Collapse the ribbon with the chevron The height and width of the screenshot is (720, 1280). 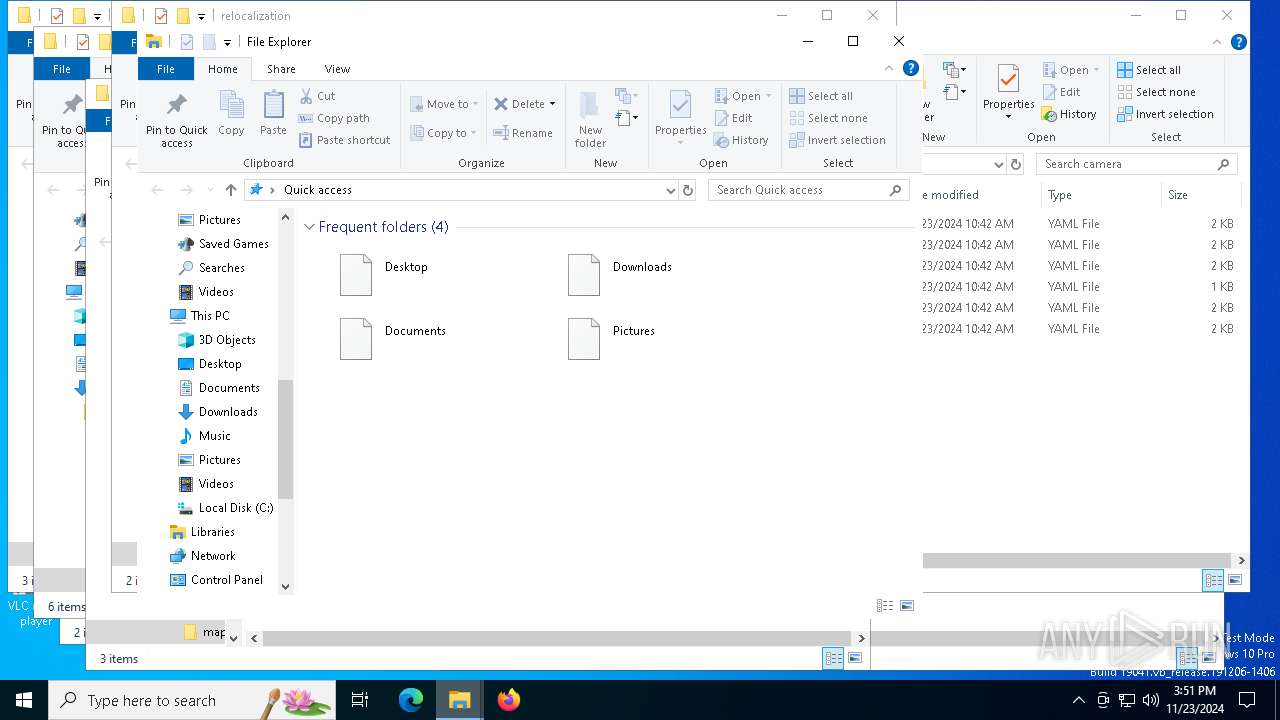[x=888, y=68]
